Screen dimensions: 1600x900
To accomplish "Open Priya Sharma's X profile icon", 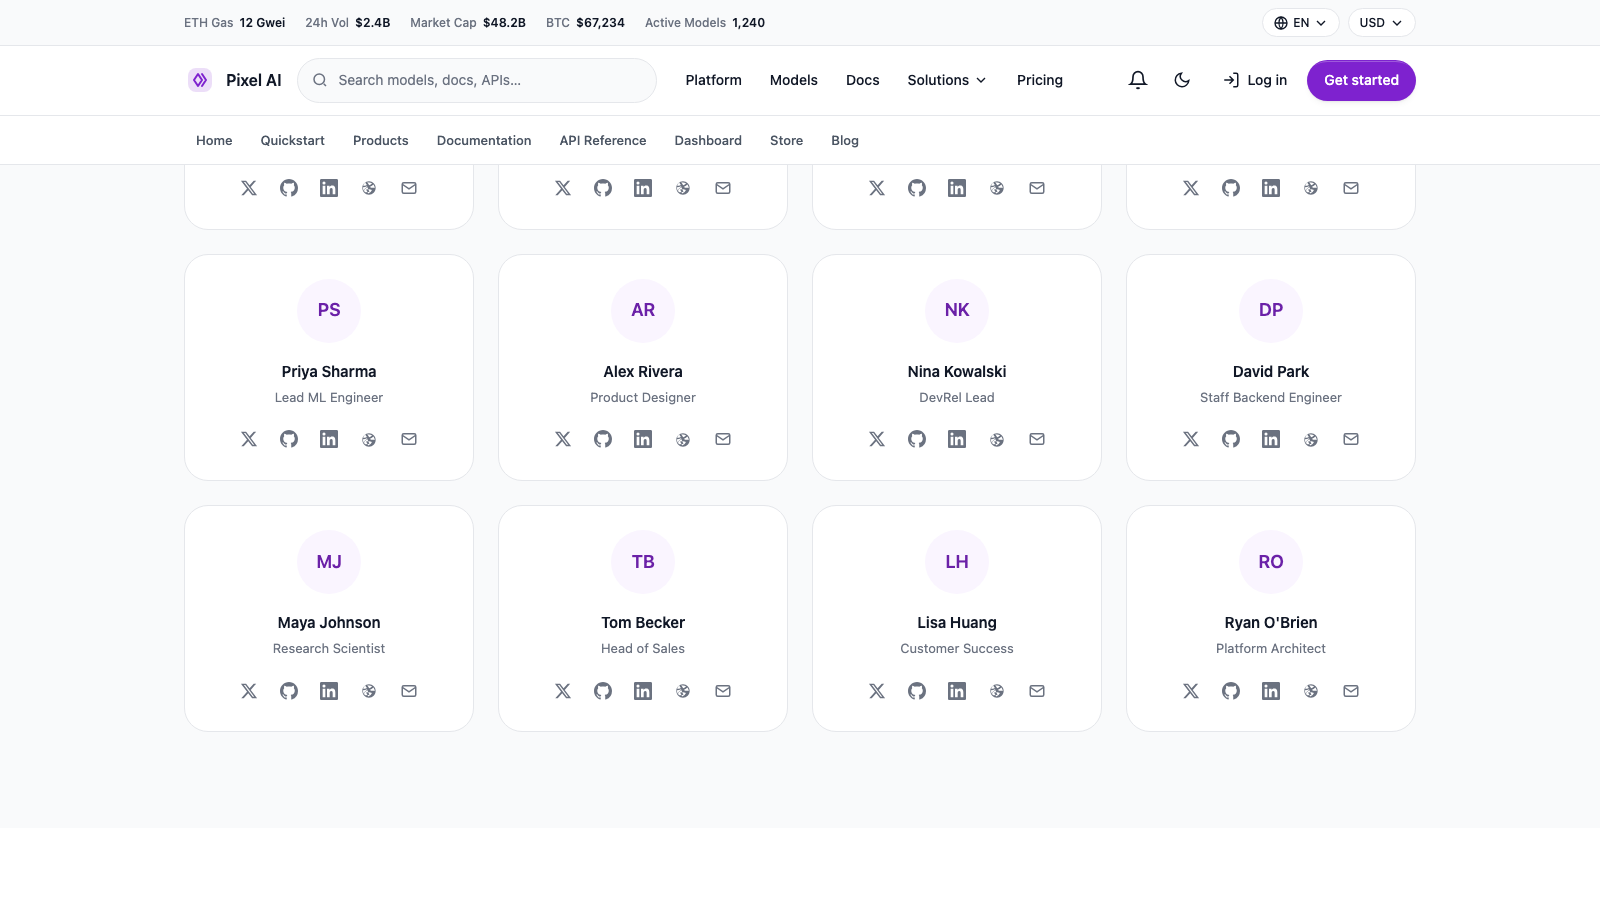I will (x=249, y=439).
